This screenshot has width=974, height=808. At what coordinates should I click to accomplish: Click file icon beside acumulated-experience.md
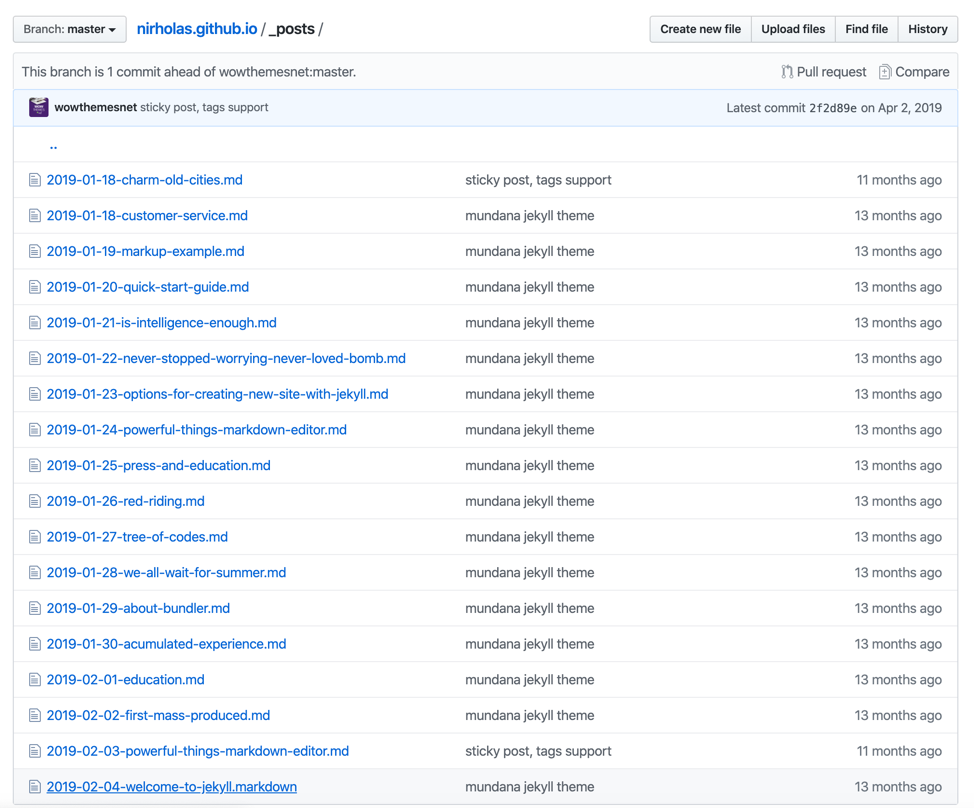tap(35, 644)
